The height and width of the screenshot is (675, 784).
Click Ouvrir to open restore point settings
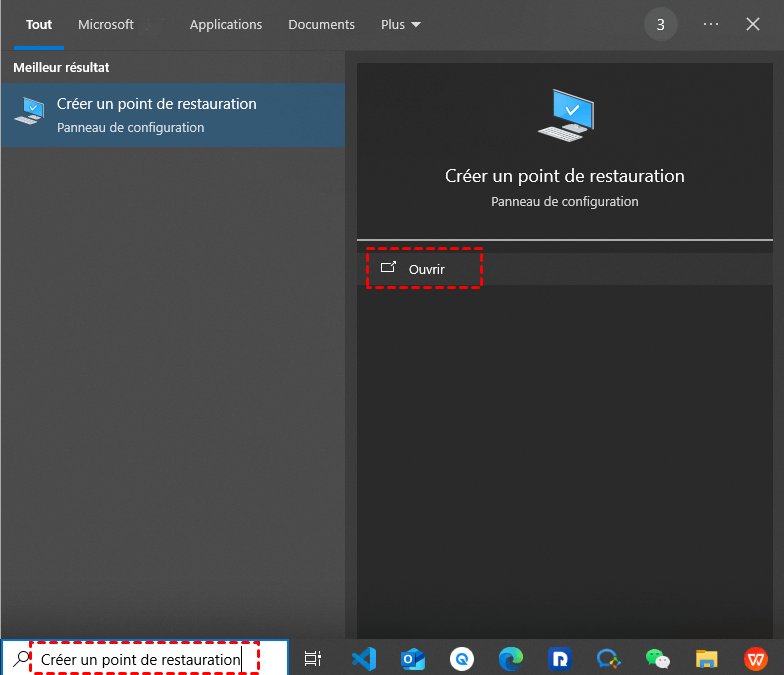point(426,269)
